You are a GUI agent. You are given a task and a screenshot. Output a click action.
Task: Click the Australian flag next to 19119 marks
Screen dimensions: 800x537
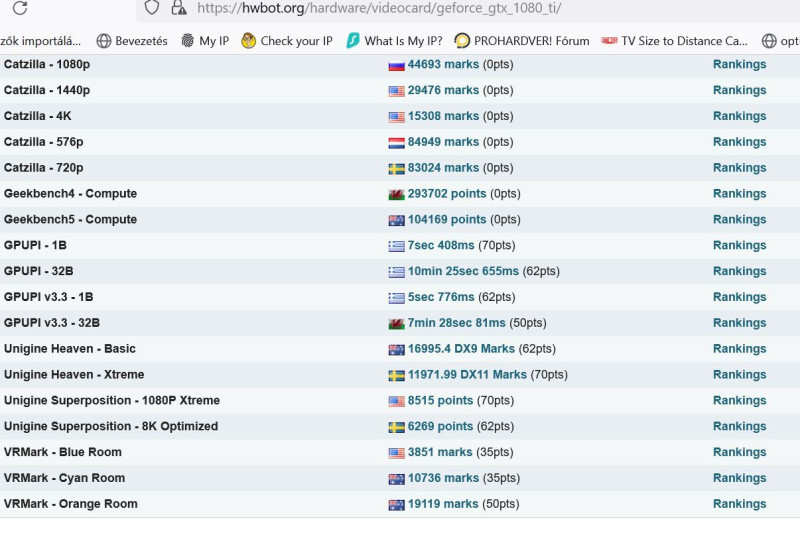(396, 505)
